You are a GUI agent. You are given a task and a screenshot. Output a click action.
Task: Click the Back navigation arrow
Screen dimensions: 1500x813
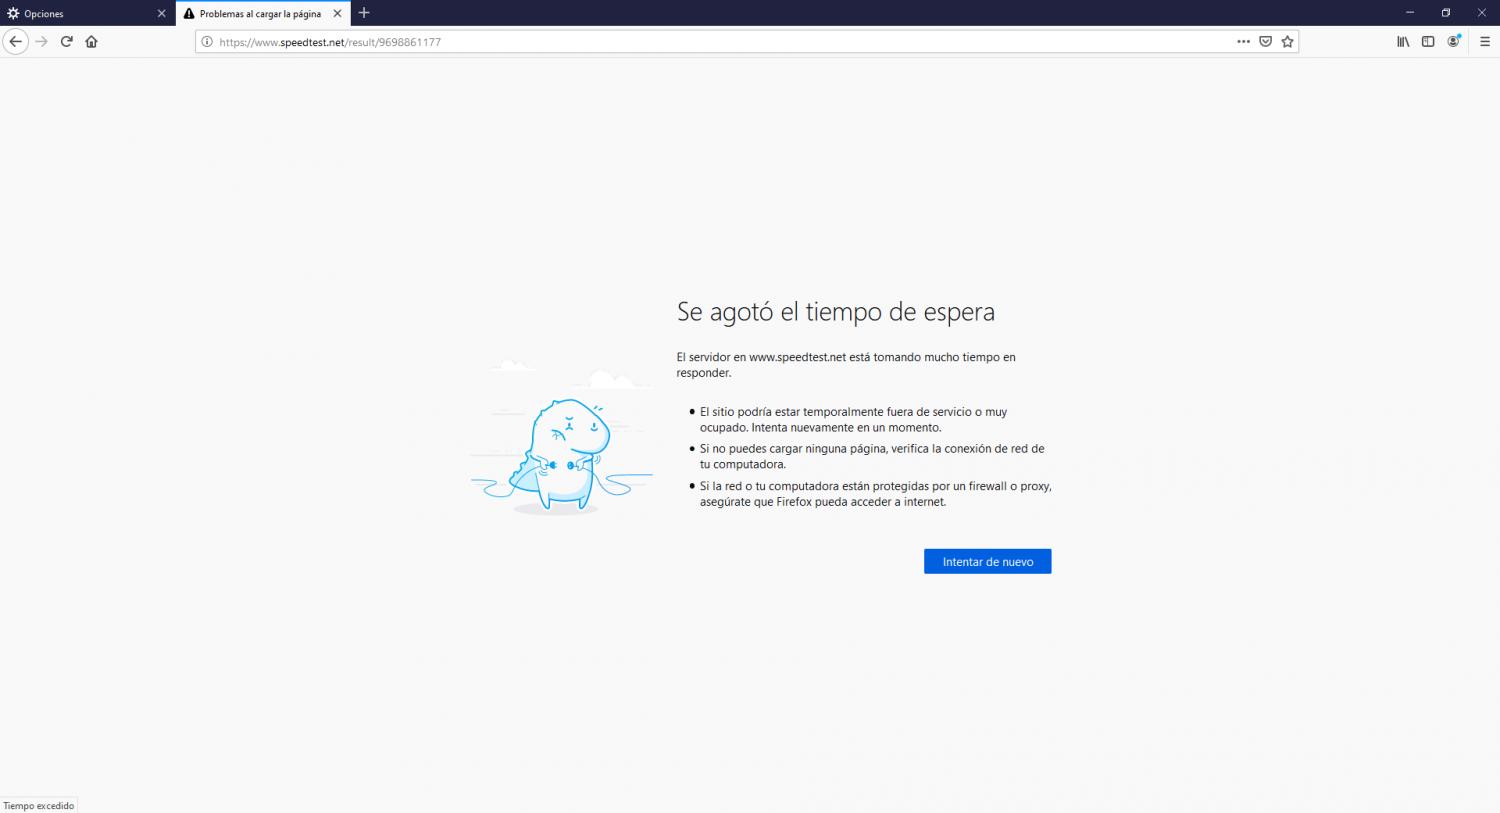(15, 42)
